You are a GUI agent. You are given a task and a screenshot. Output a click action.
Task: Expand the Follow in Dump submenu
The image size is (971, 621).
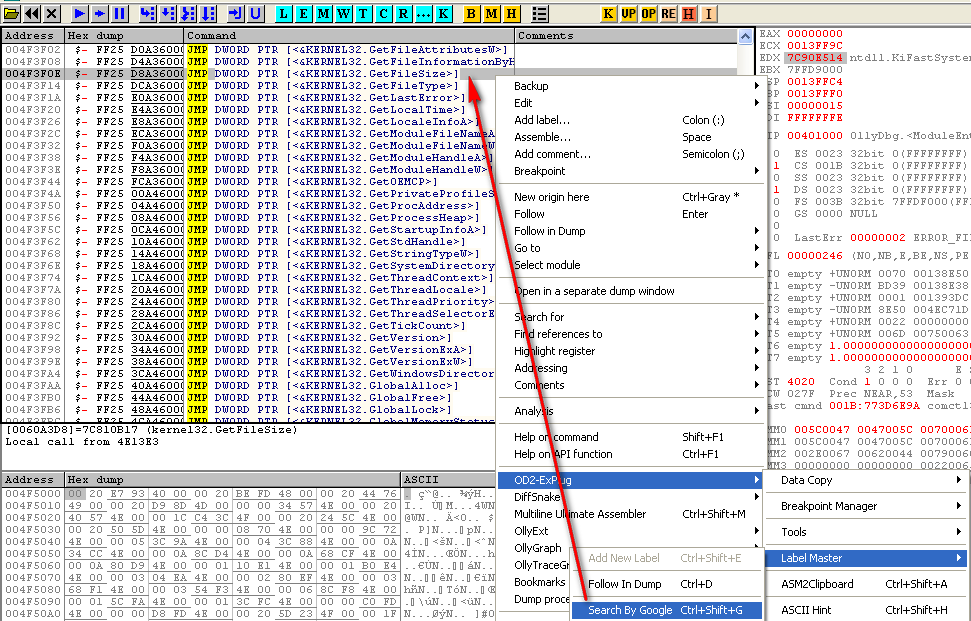click(630, 231)
